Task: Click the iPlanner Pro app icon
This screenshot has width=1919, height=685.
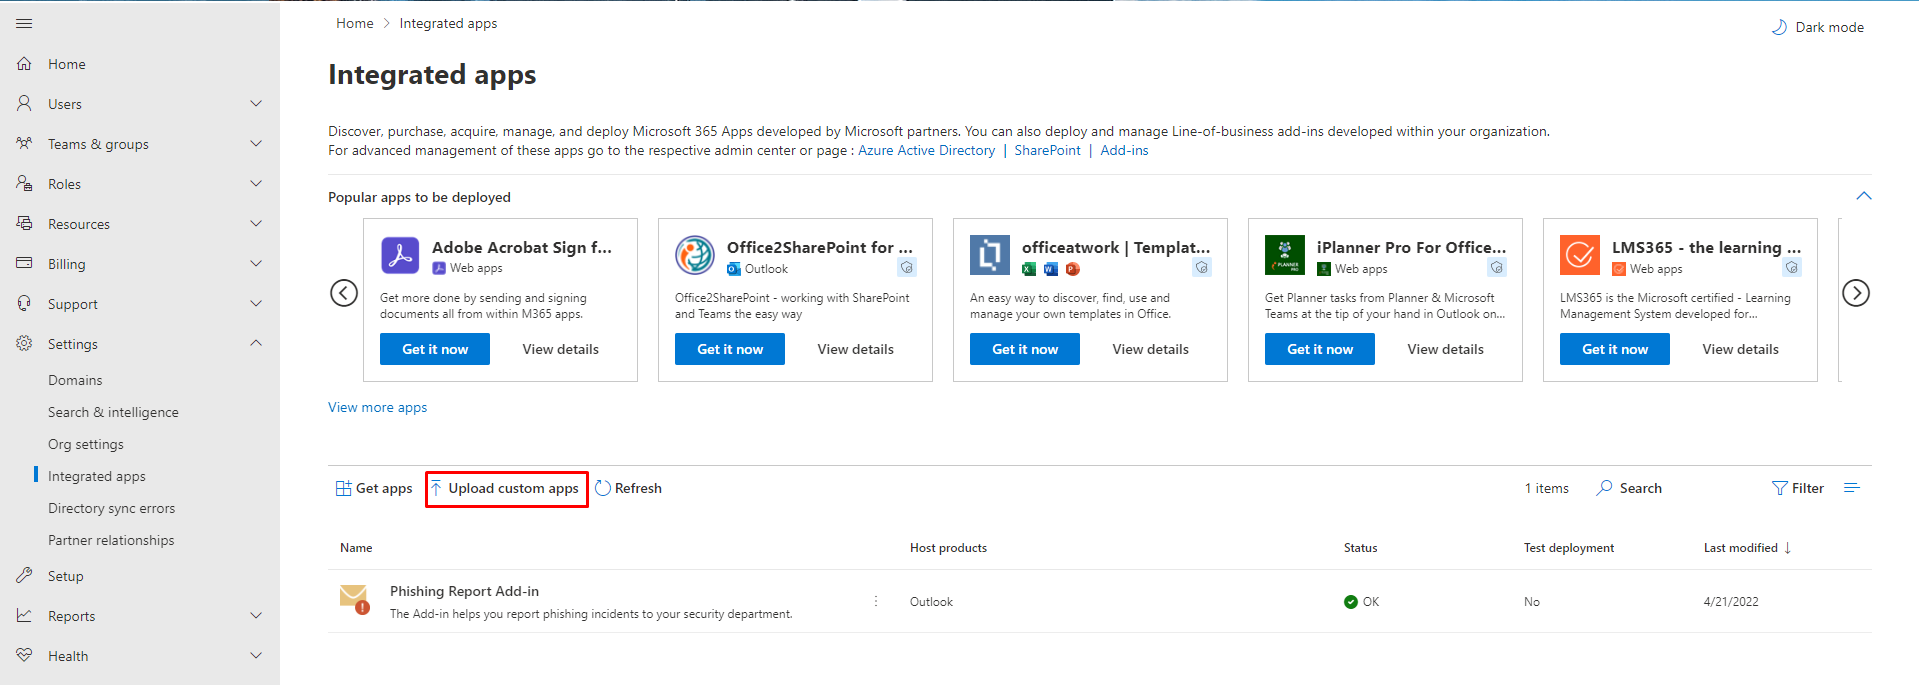Action: point(1285,255)
